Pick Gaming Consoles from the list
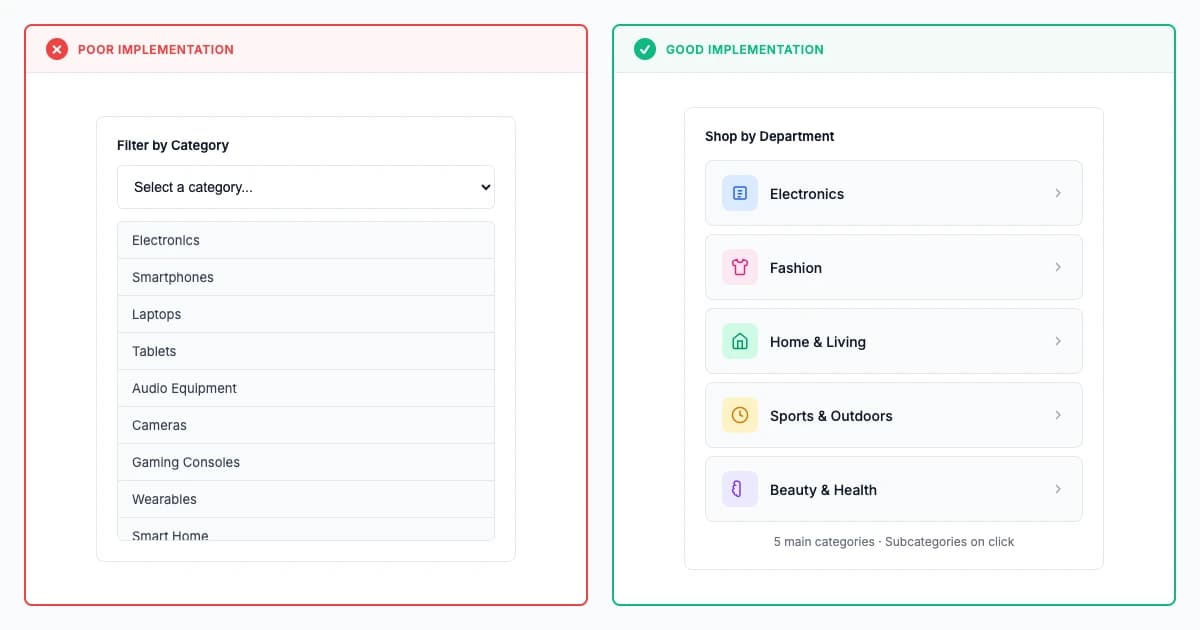 (306, 462)
